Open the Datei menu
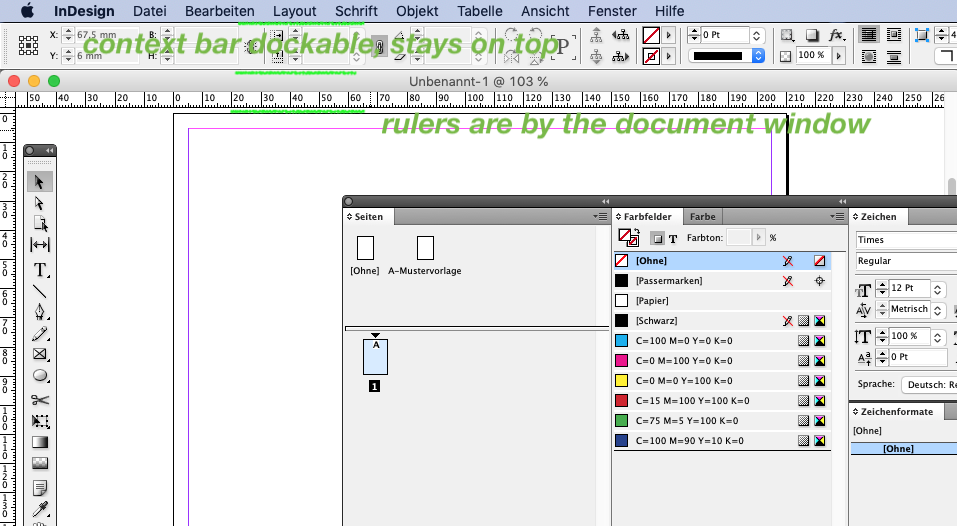The width and height of the screenshot is (957, 526). click(150, 11)
